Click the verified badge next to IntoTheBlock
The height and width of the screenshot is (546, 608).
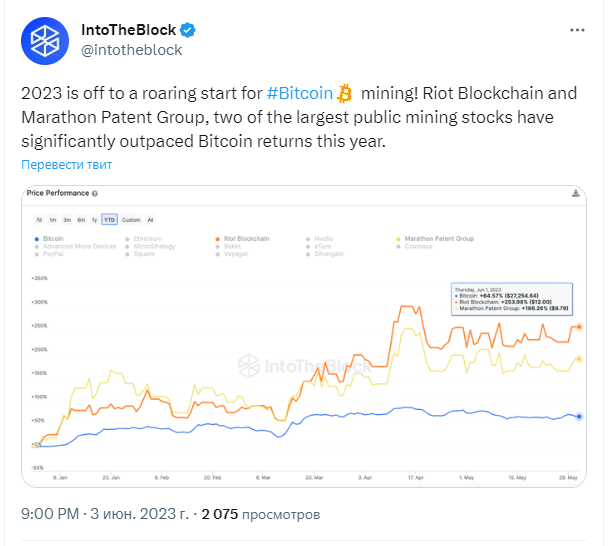click(x=188, y=30)
